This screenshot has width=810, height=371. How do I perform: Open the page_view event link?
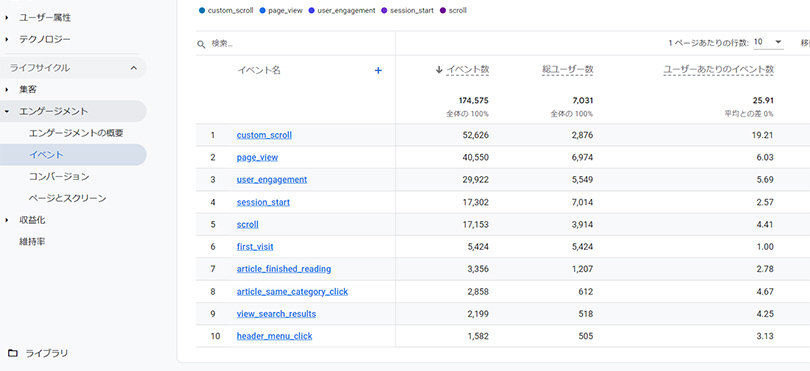pos(257,158)
